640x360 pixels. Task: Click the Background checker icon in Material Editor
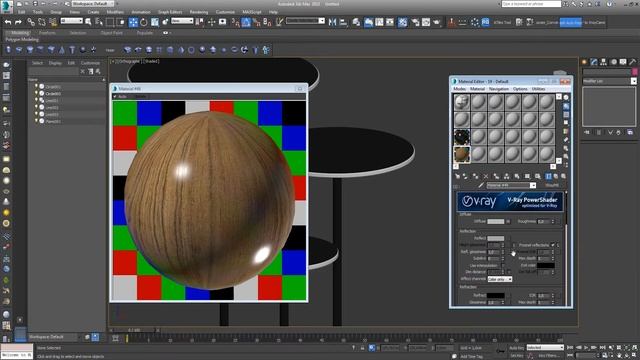pos(566,115)
